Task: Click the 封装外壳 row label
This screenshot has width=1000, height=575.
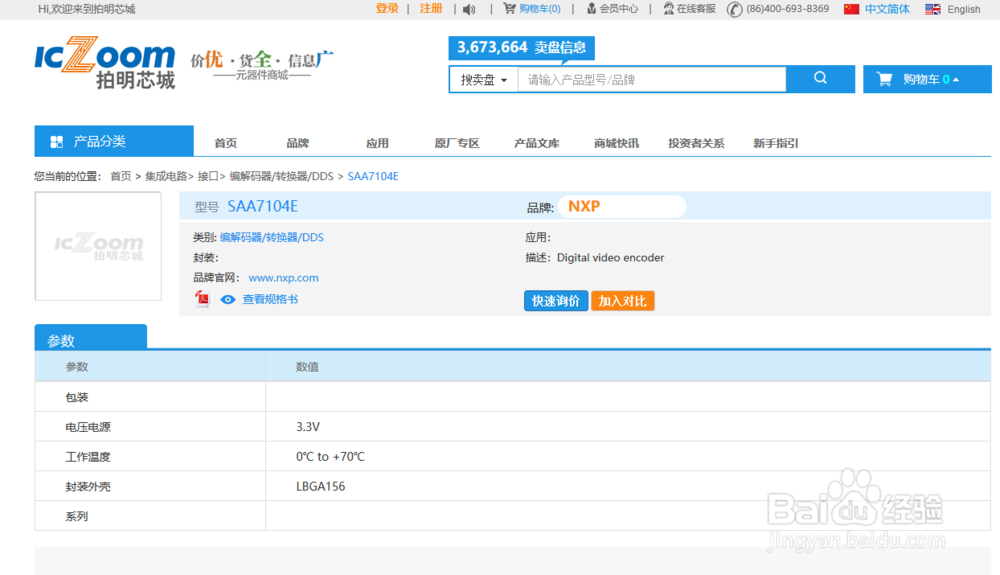Action: (x=88, y=486)
